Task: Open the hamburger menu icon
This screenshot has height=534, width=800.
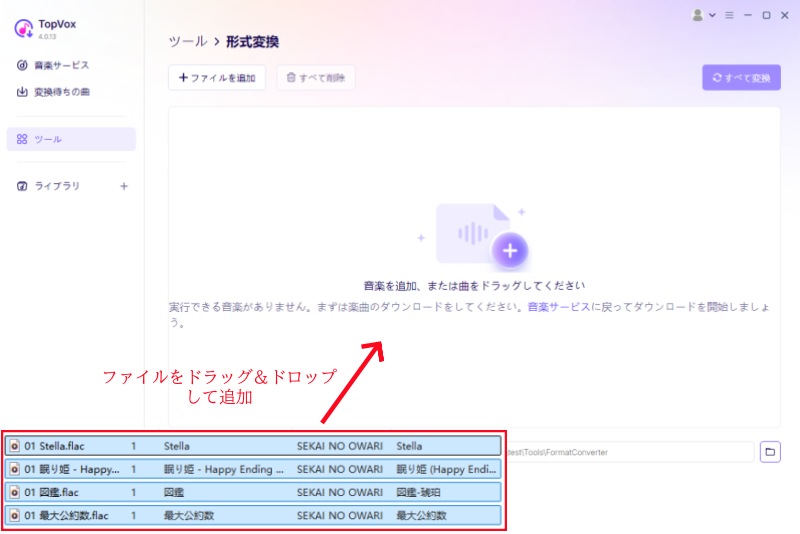Action: (x=730, y=15)
